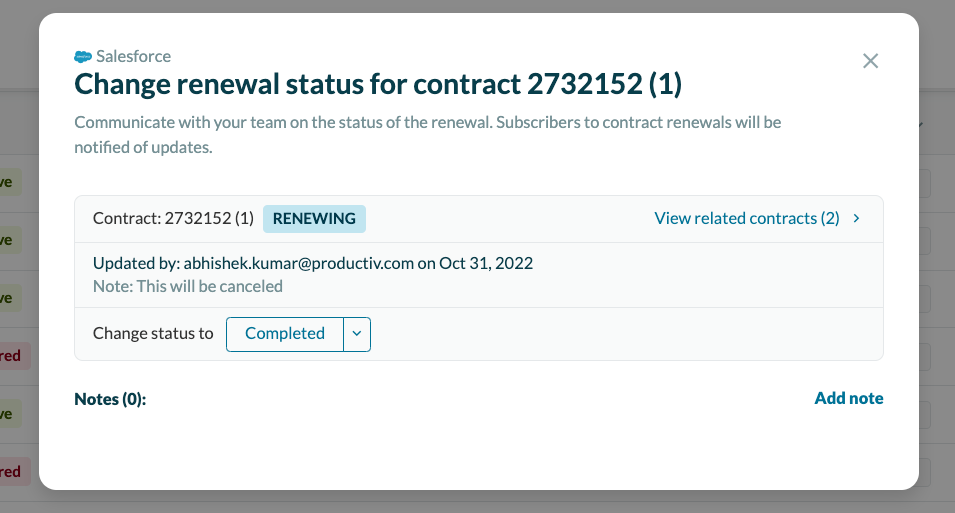Click the note saying This will be canceled
The width and height of the screenshot is (955, 513).
tap(188, 286)
